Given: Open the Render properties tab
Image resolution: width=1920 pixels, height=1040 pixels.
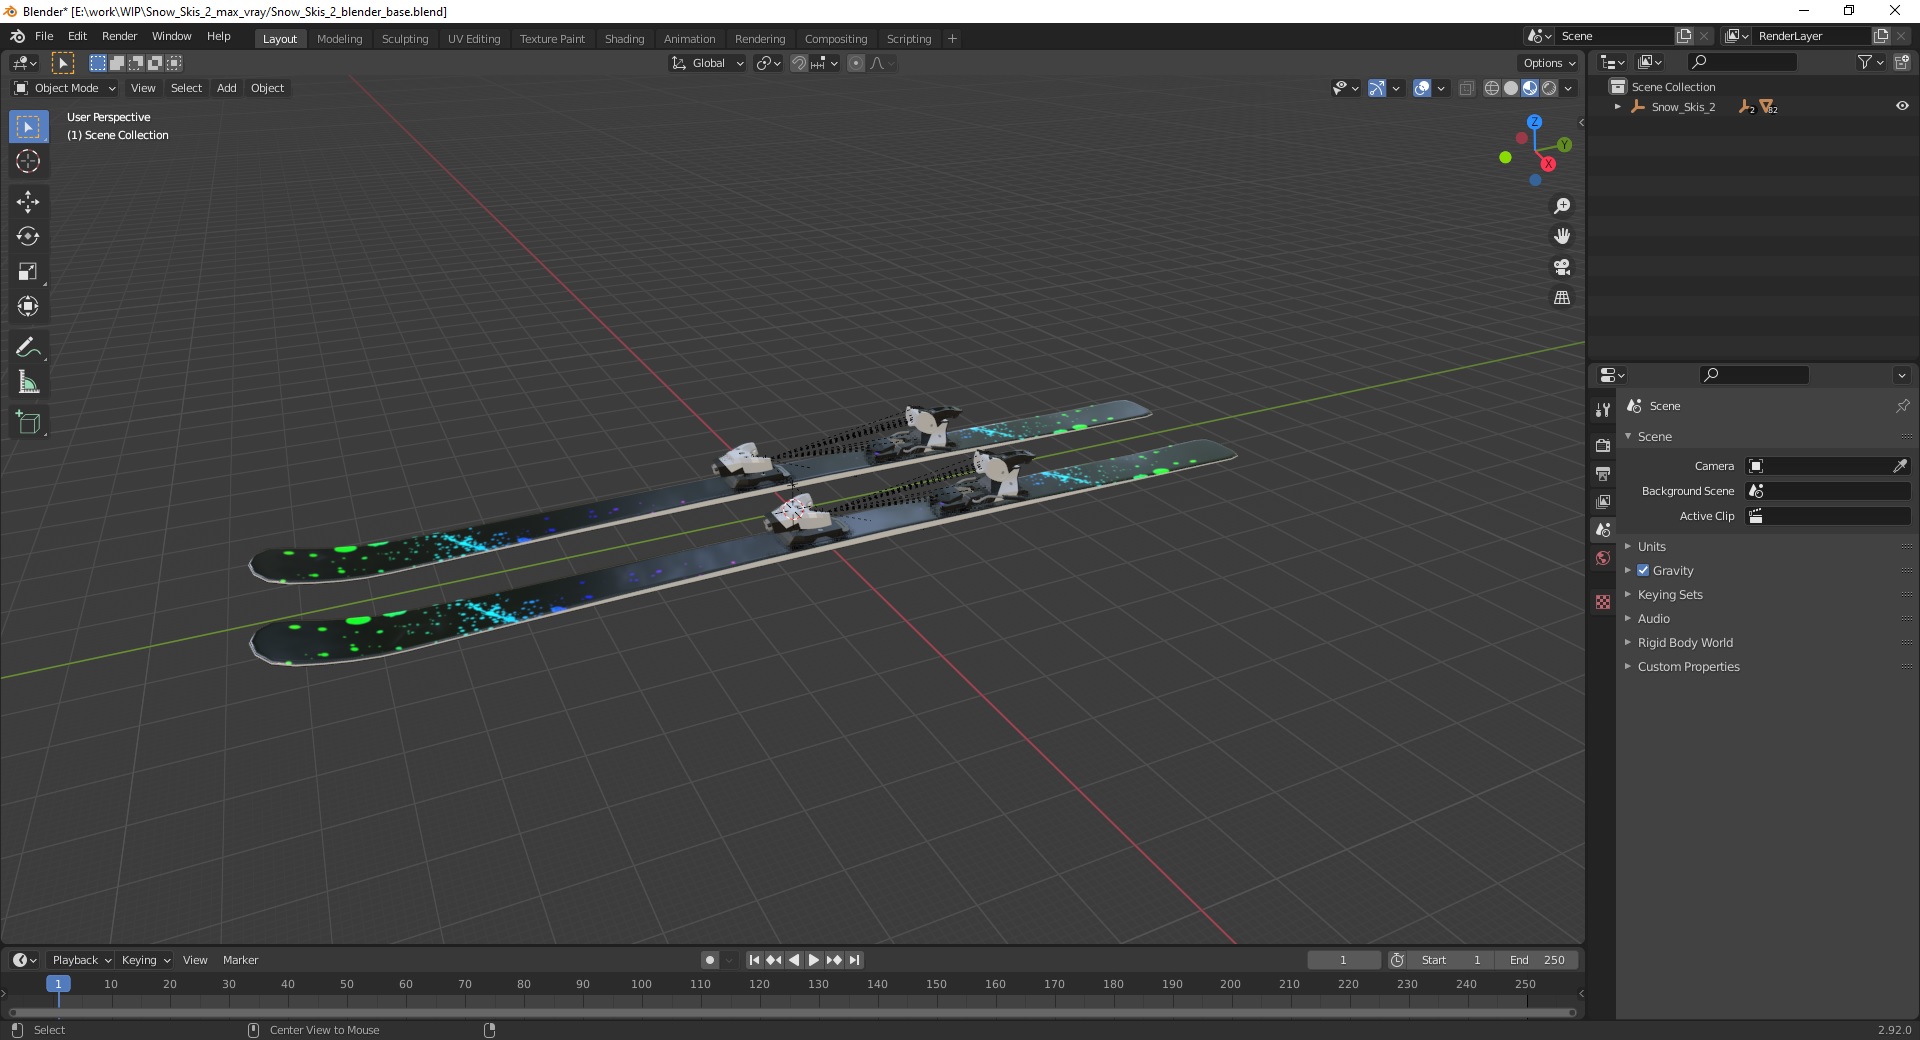Looking at the screenshot, I should tap(1603, 445).
